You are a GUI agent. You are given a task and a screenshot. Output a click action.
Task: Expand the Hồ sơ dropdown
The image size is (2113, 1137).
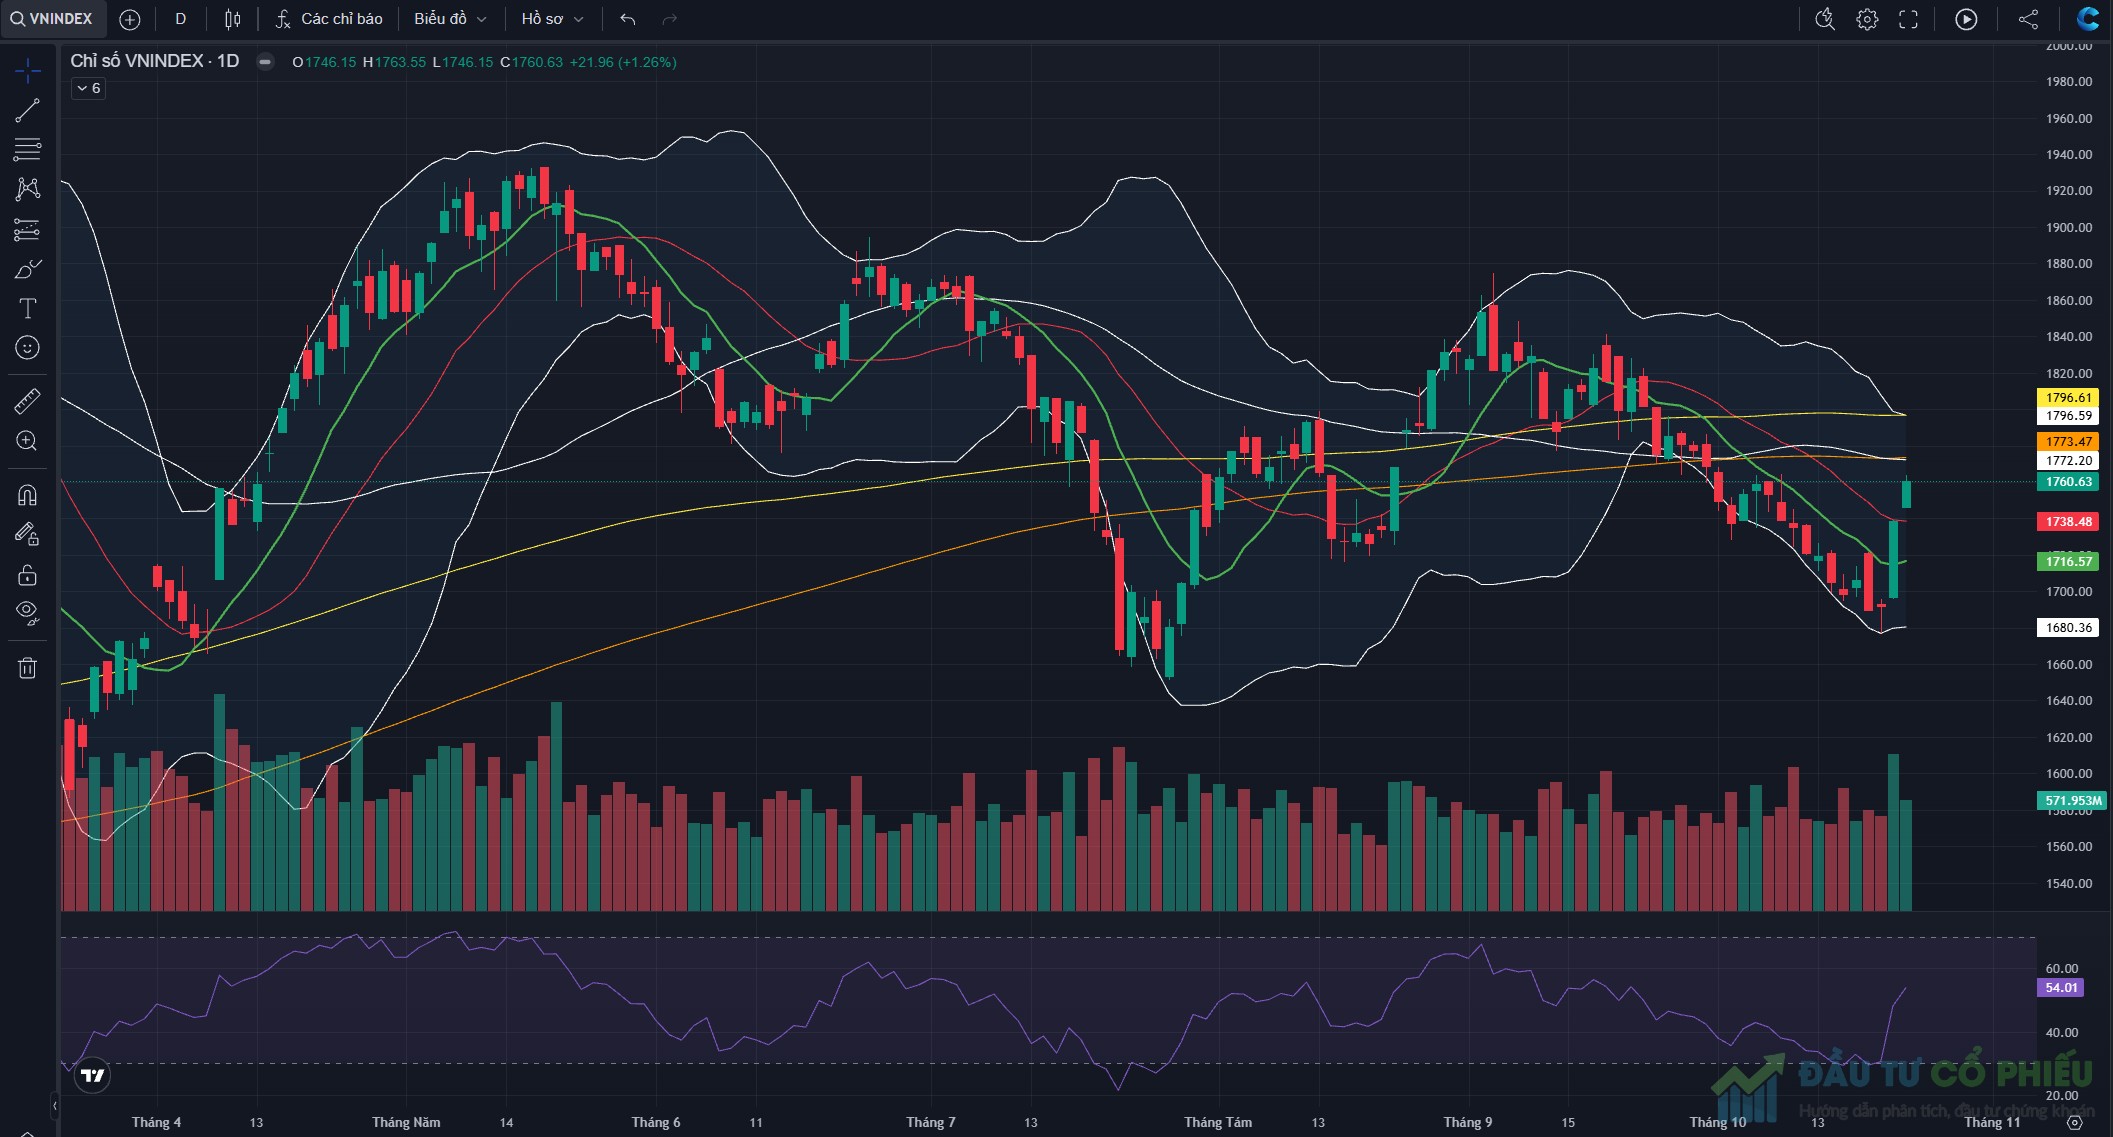point(552,19)
